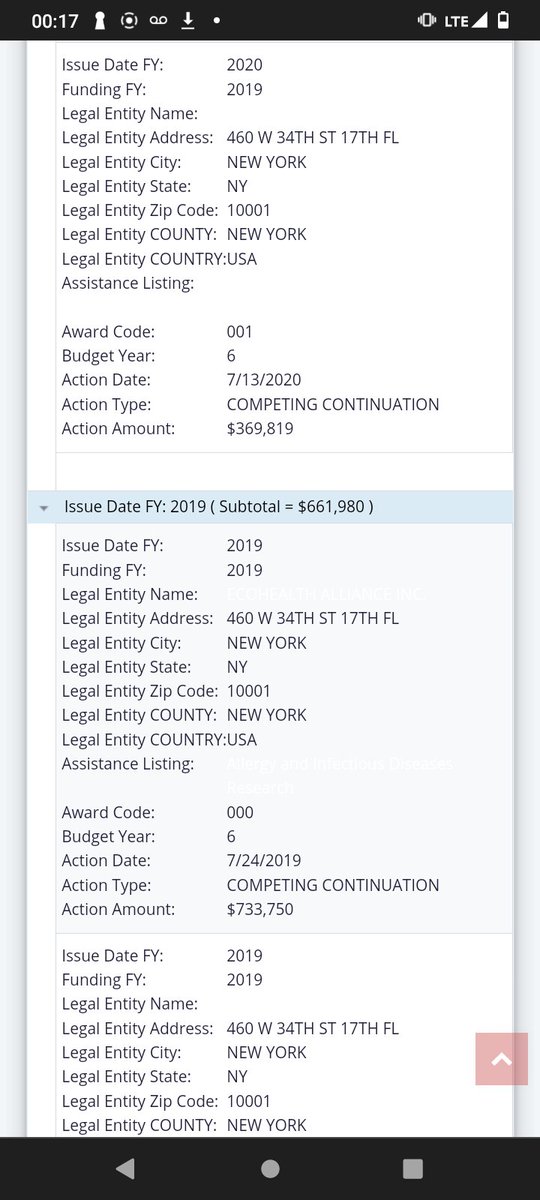Tap the Action Type label in the $369,819 record
This screenshot has width=540, height=1200.
coord(107,404)
